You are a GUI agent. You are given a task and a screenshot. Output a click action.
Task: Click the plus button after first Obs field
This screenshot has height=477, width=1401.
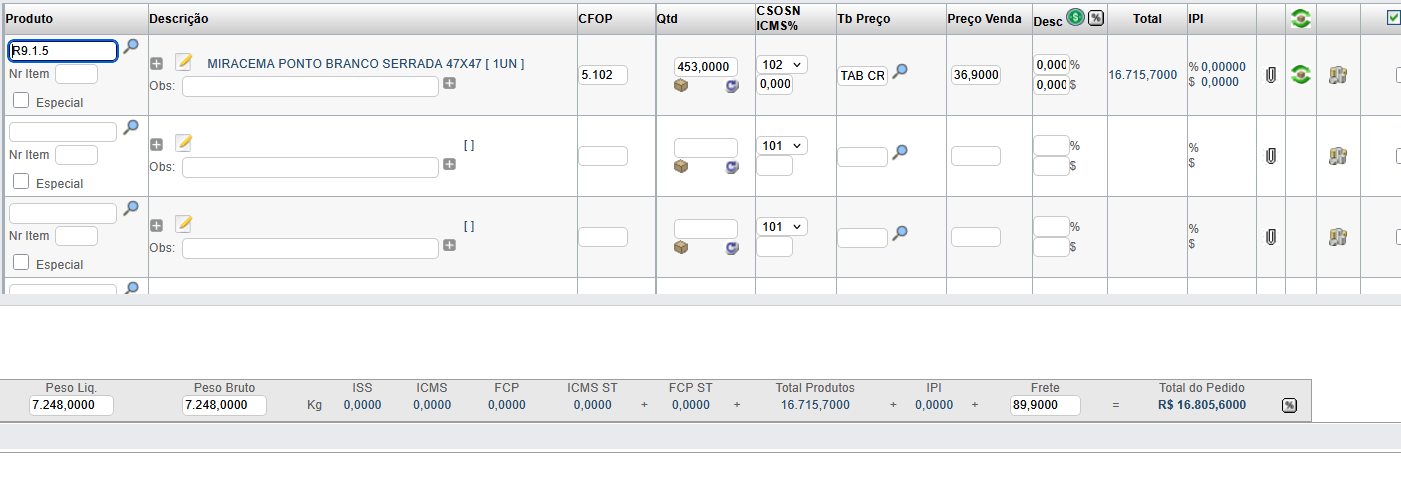tap(449, 84)
